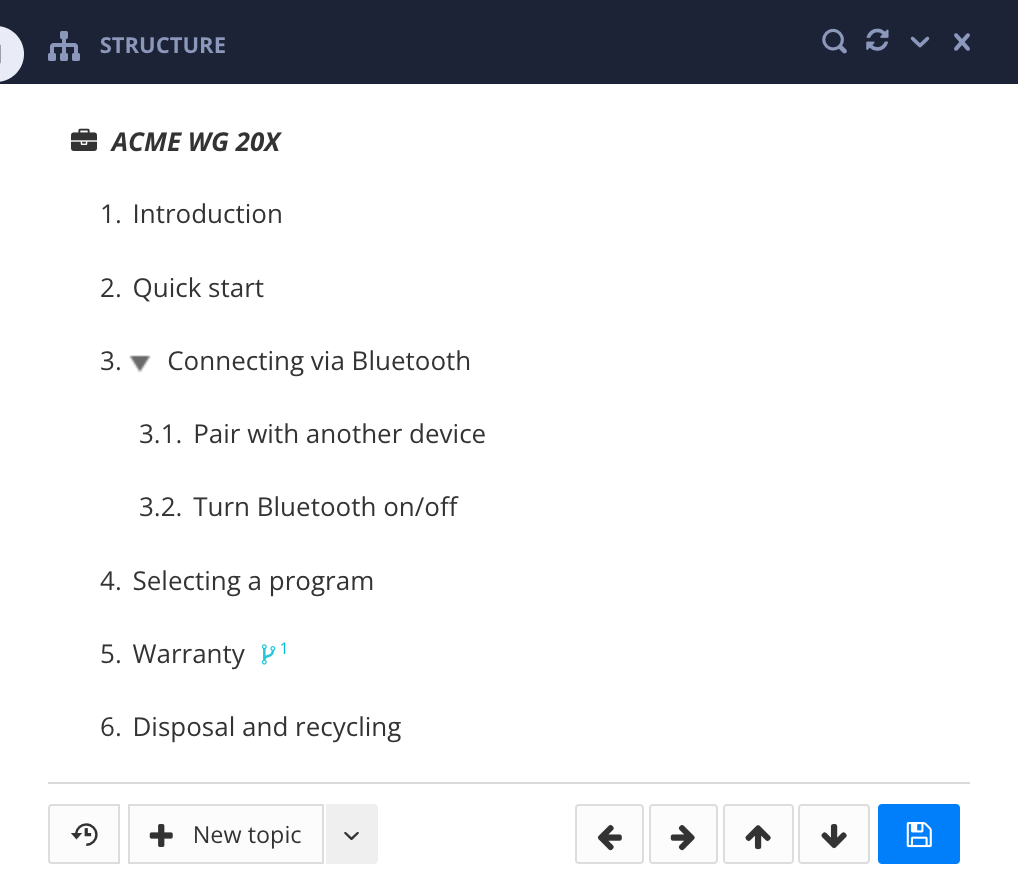Expand the panel options chevron in header
1018x894 pixels.
click(x=919, y=41)
